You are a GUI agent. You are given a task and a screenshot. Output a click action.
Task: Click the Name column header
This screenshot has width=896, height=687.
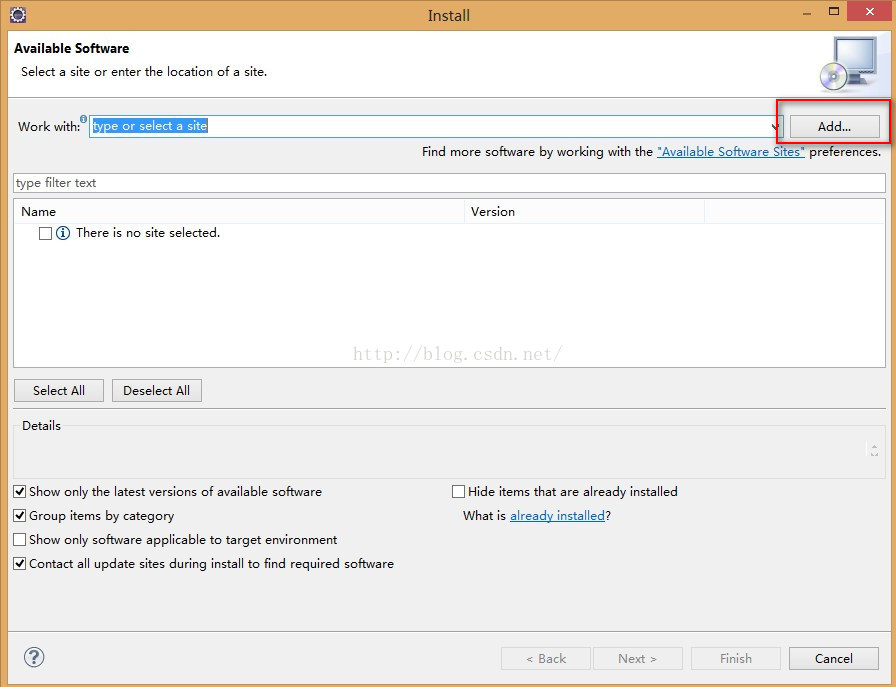(239, 211)
